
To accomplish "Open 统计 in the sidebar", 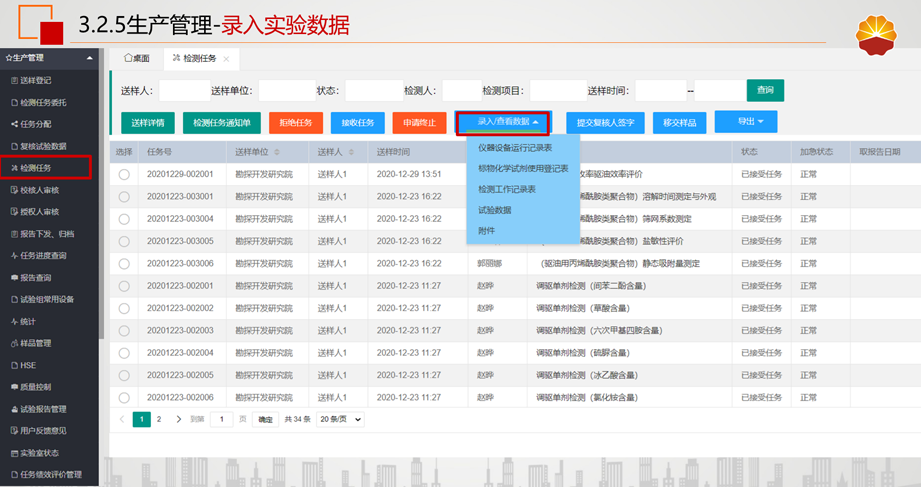I will pos(23,321).
